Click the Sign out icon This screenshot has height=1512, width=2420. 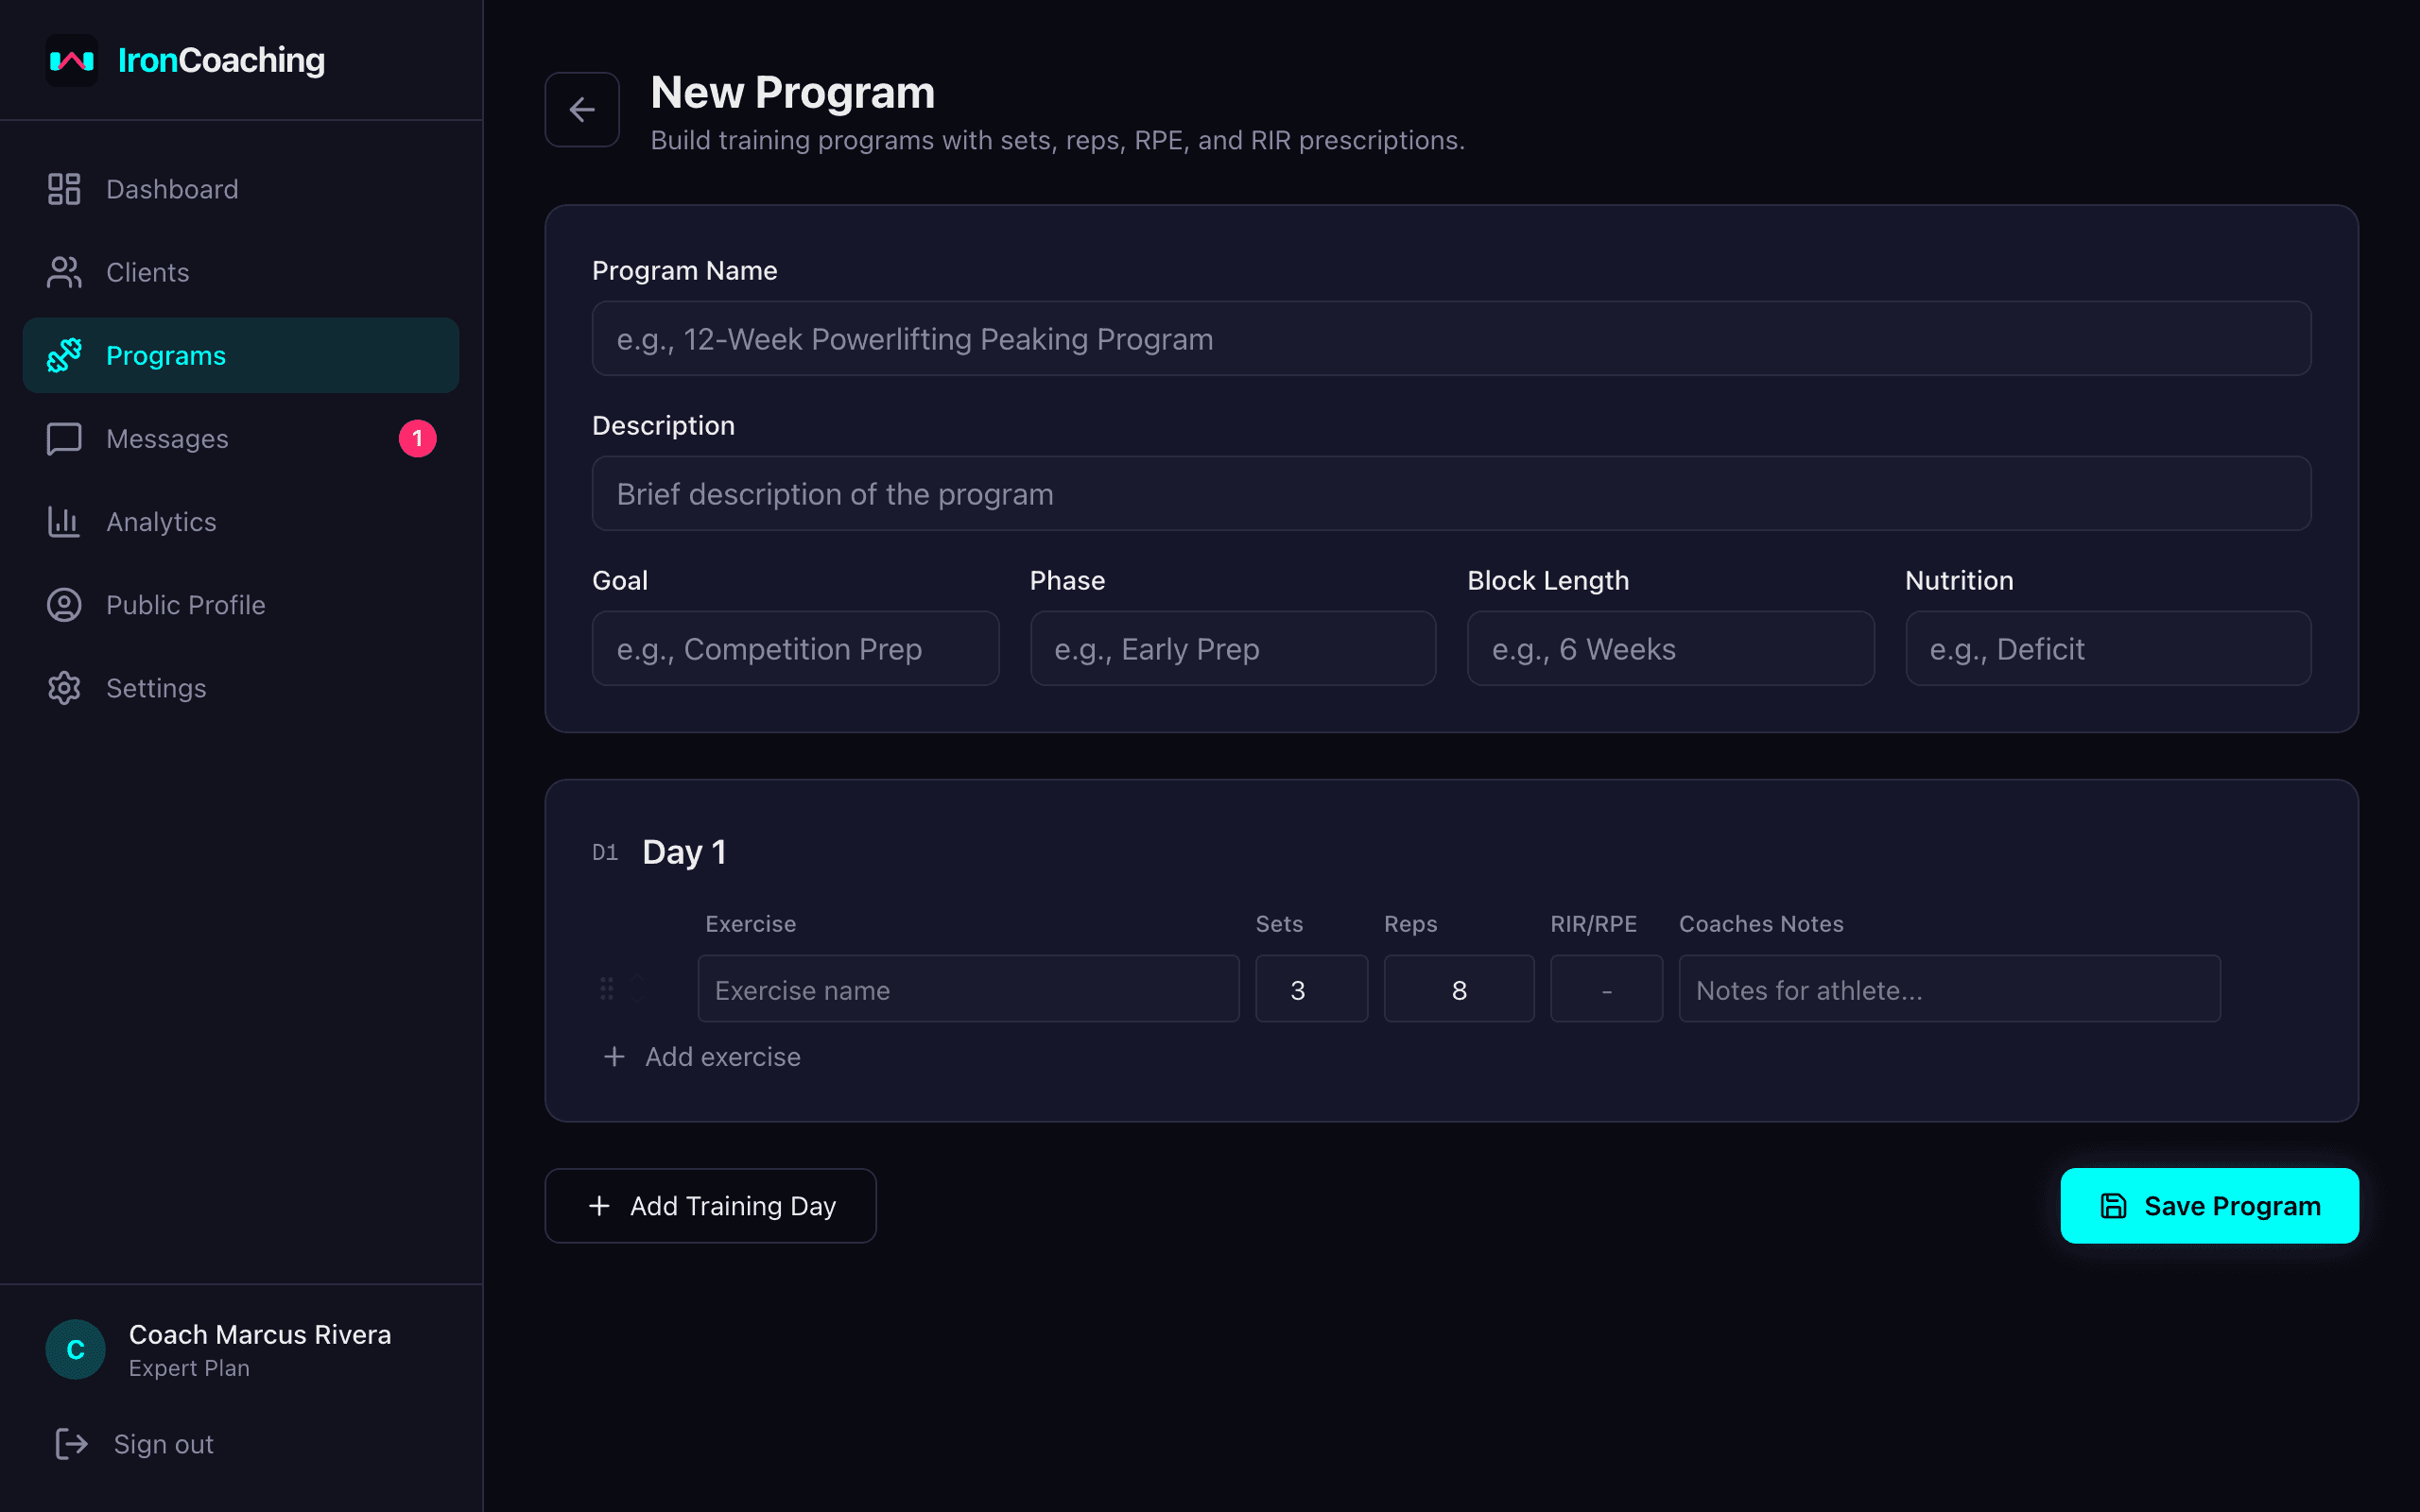tap(71, 1444)
